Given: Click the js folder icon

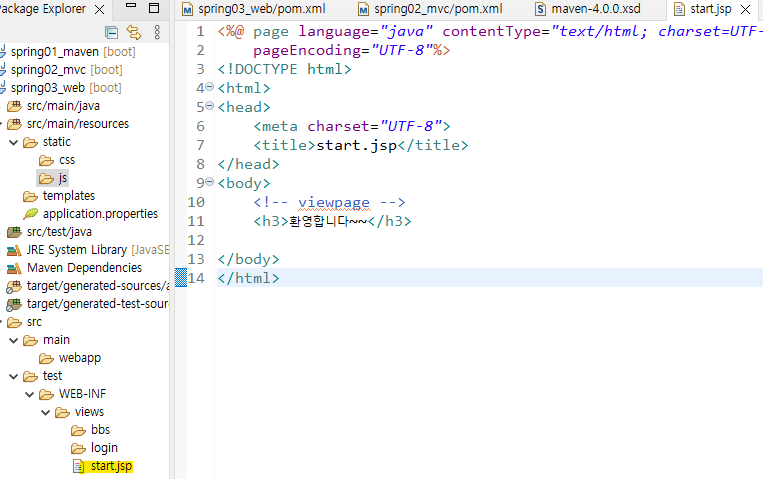Looking at the screenshot, I should pos(46,179).
